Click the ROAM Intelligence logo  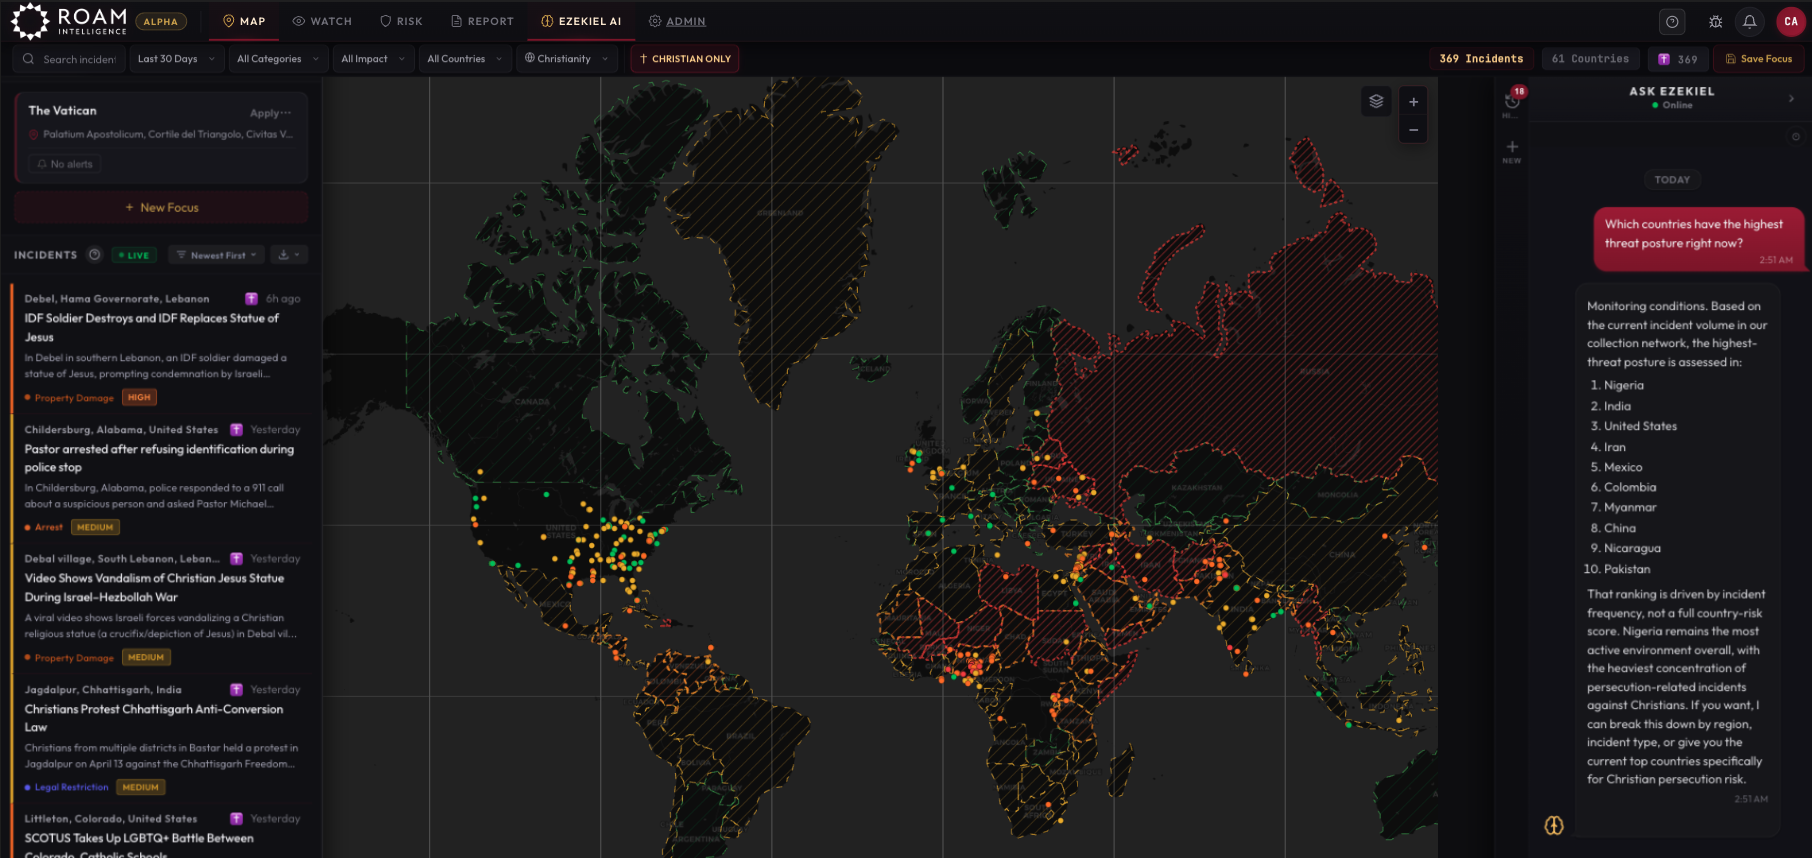click(x=69, y=21)
